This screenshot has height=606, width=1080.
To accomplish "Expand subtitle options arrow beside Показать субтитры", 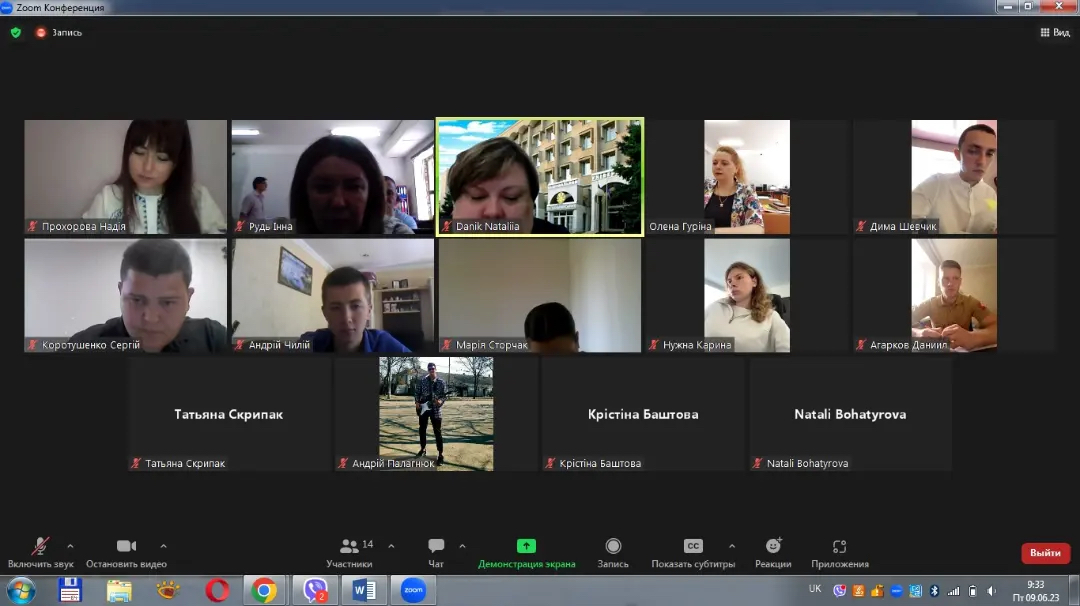I will point(732,546).
